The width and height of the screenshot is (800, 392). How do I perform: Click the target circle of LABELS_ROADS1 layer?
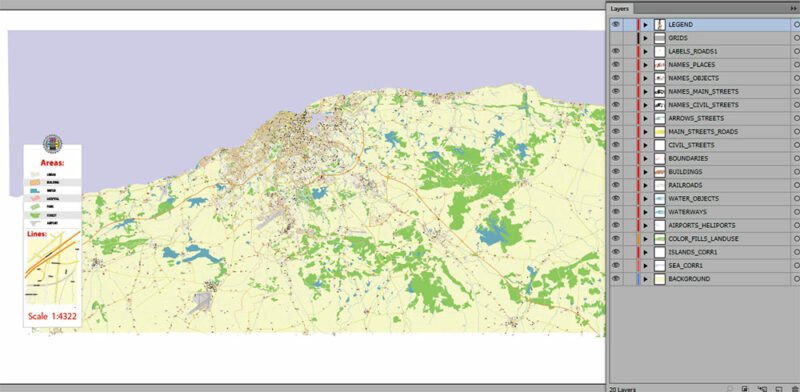point(797,52)
